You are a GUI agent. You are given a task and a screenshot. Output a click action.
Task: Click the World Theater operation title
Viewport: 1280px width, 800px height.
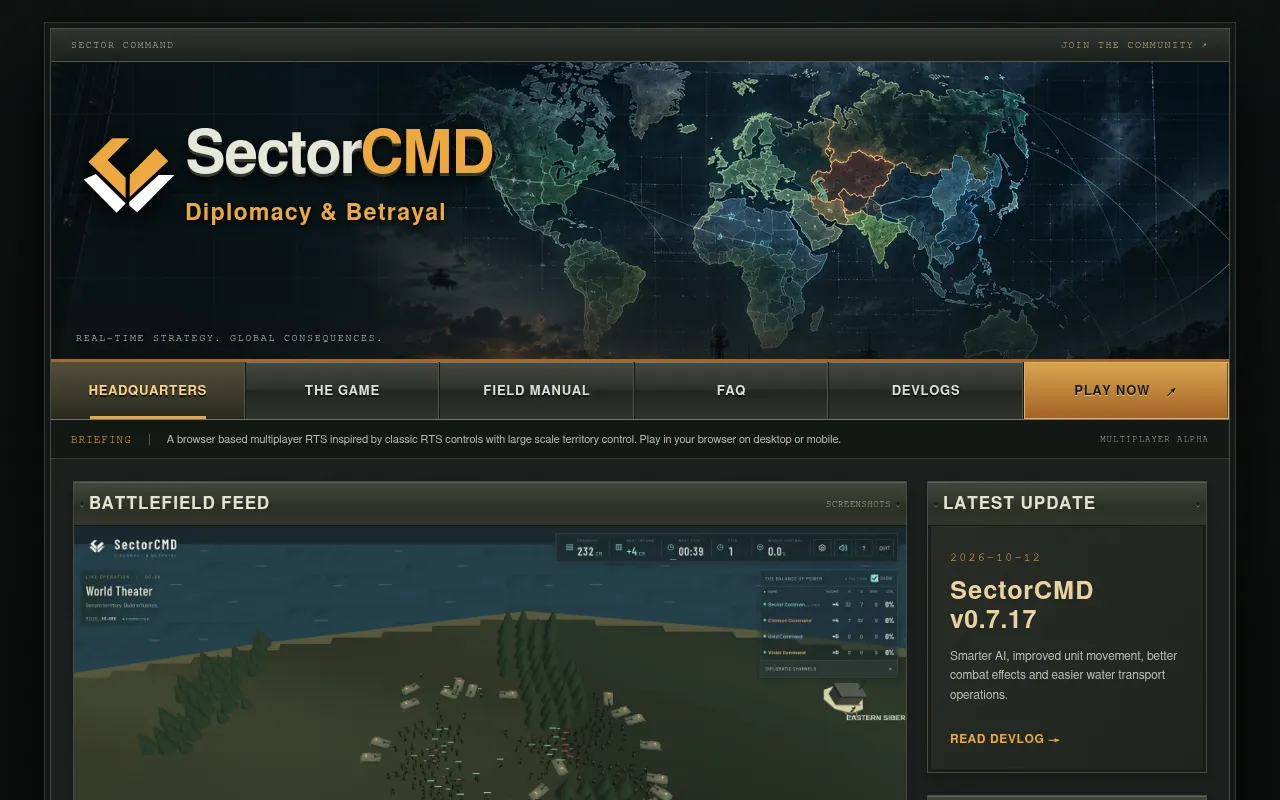point(119,591)
